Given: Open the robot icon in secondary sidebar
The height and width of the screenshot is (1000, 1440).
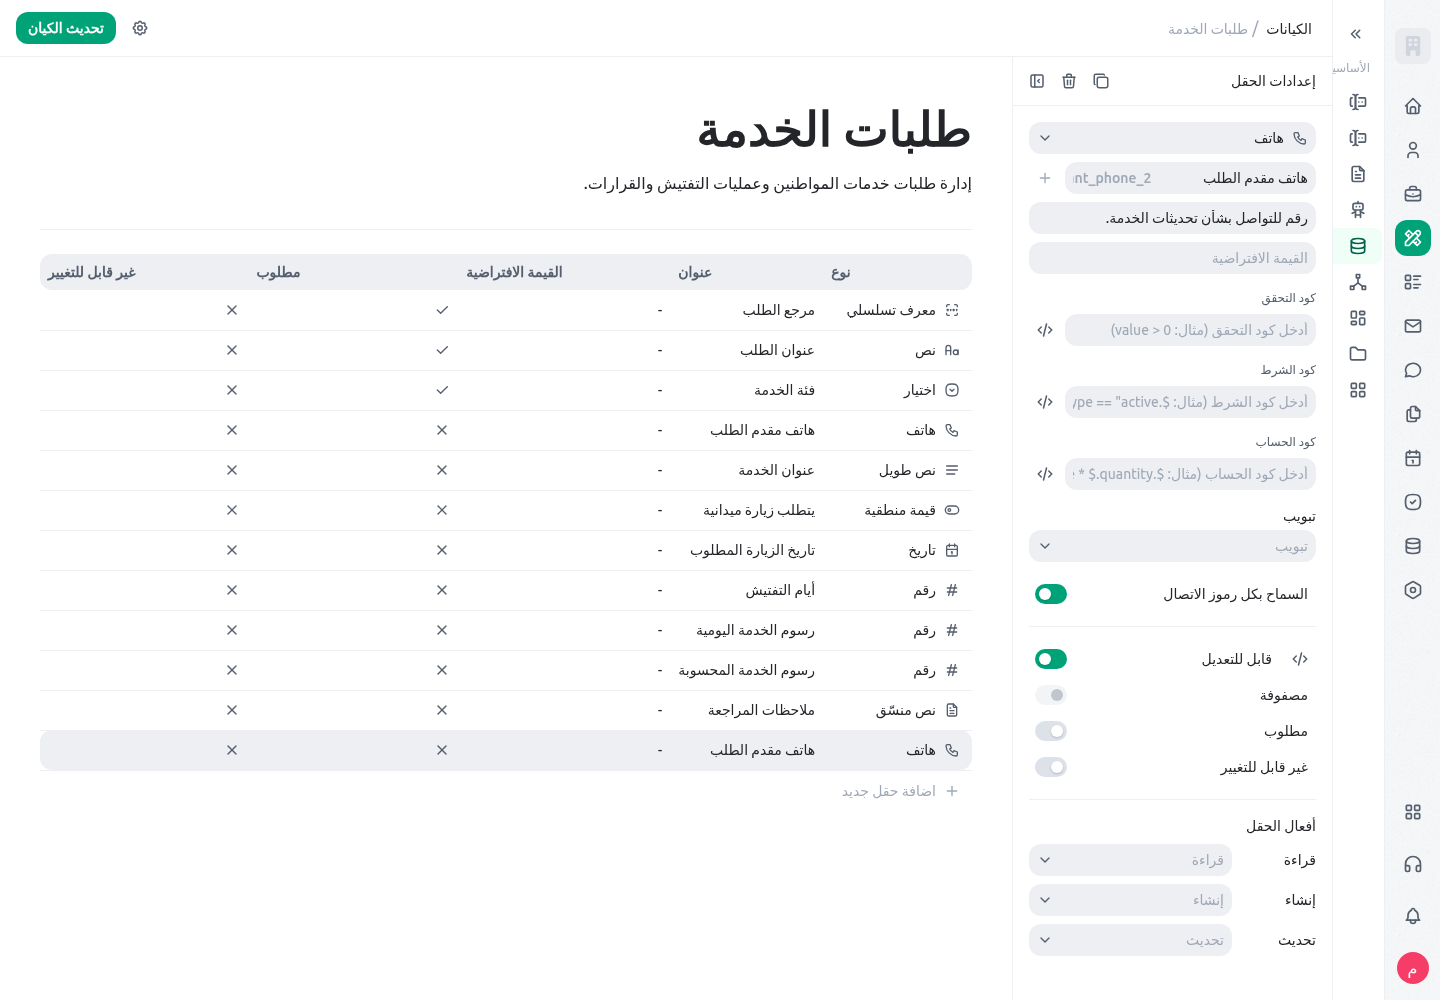Looking at the screenshot, I should pos(1358,210).
